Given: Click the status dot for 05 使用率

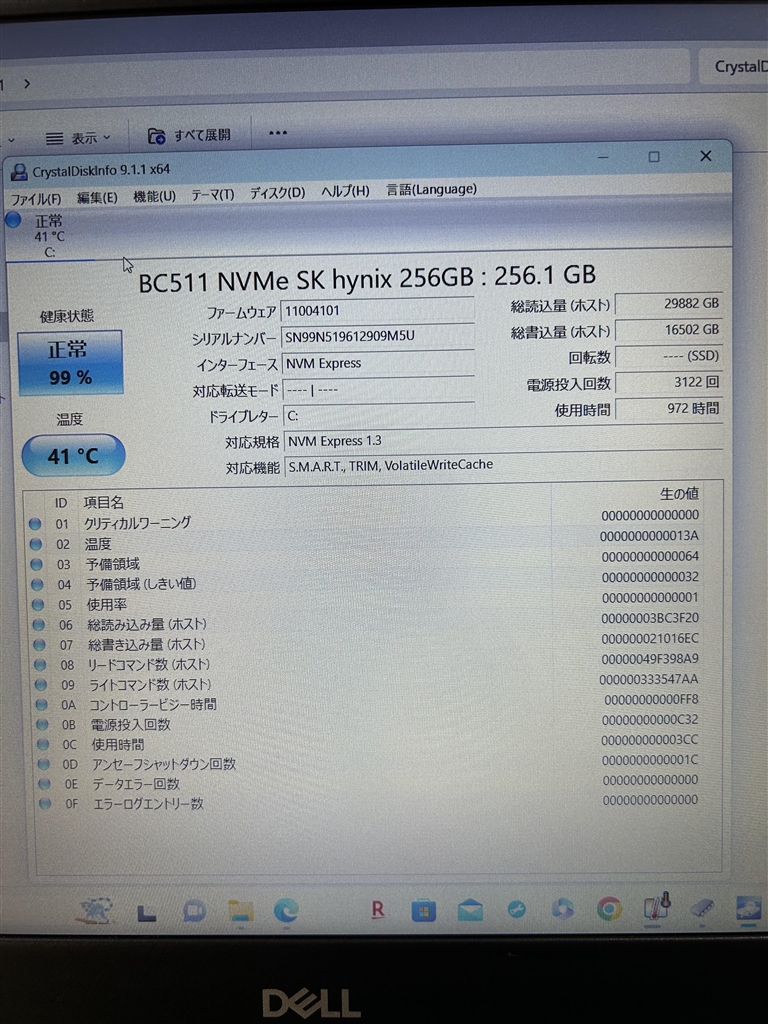Looking at the screenshot, I should pyautogui.click(x=38, y=605).
